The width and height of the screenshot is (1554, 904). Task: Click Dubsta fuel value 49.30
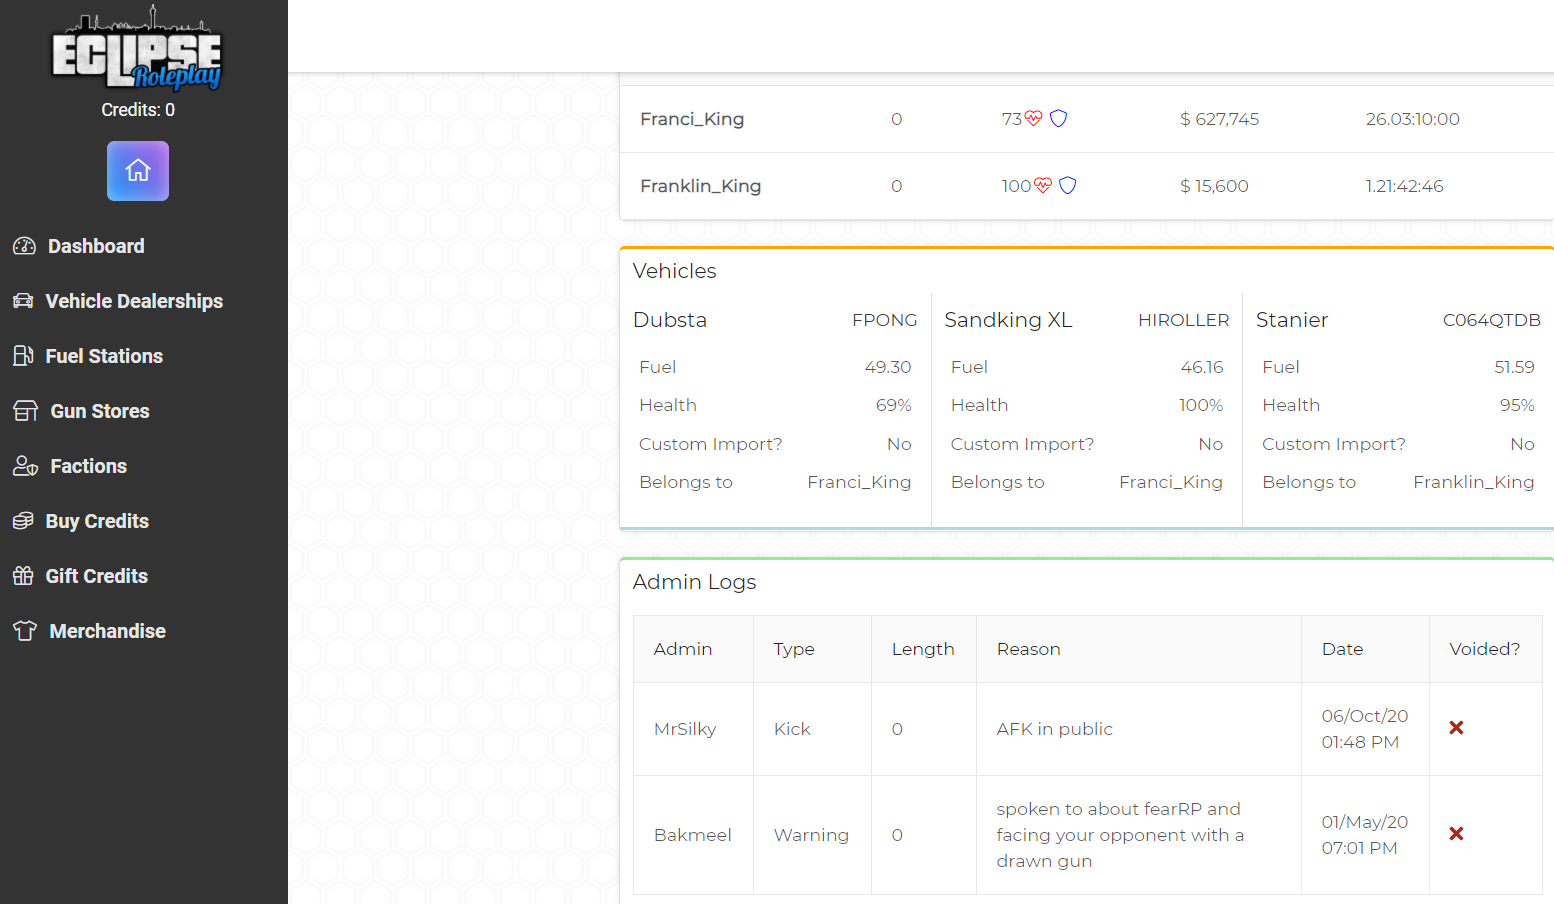[x=888, y=367]
